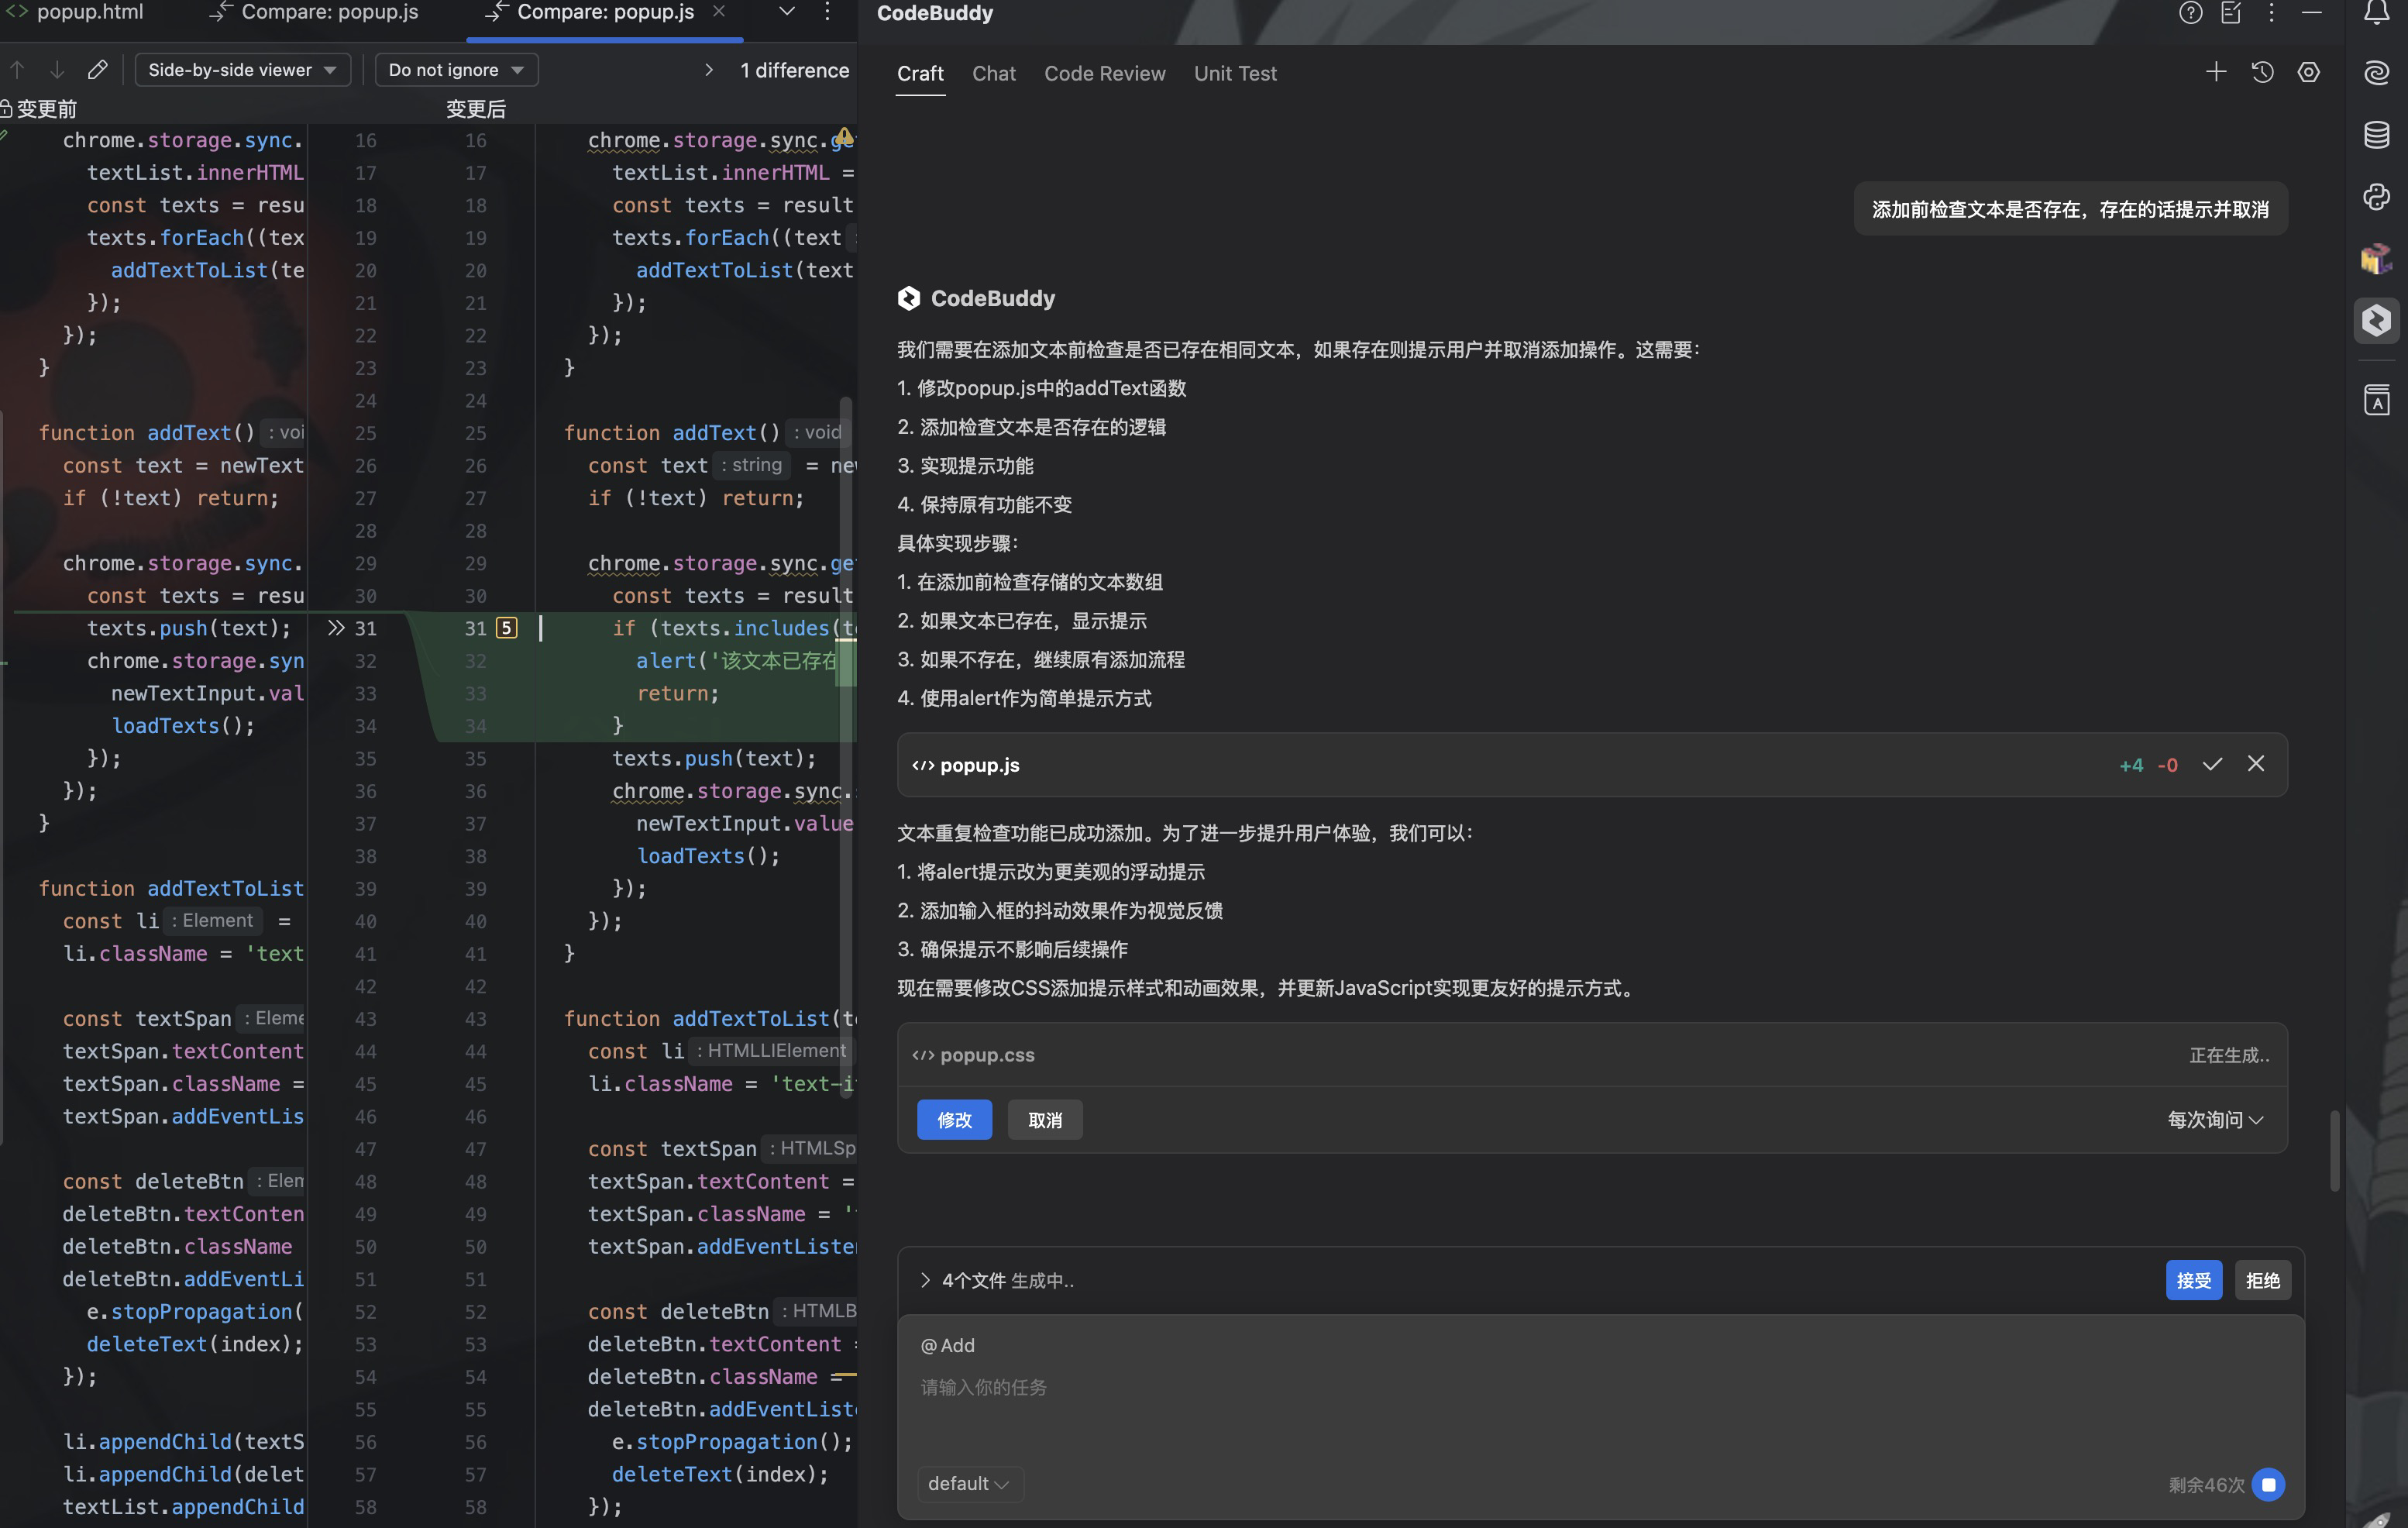Apply diff chunk with double arrow at line 31
Screen dimensions: 2408x1528
tap(336, 628)
